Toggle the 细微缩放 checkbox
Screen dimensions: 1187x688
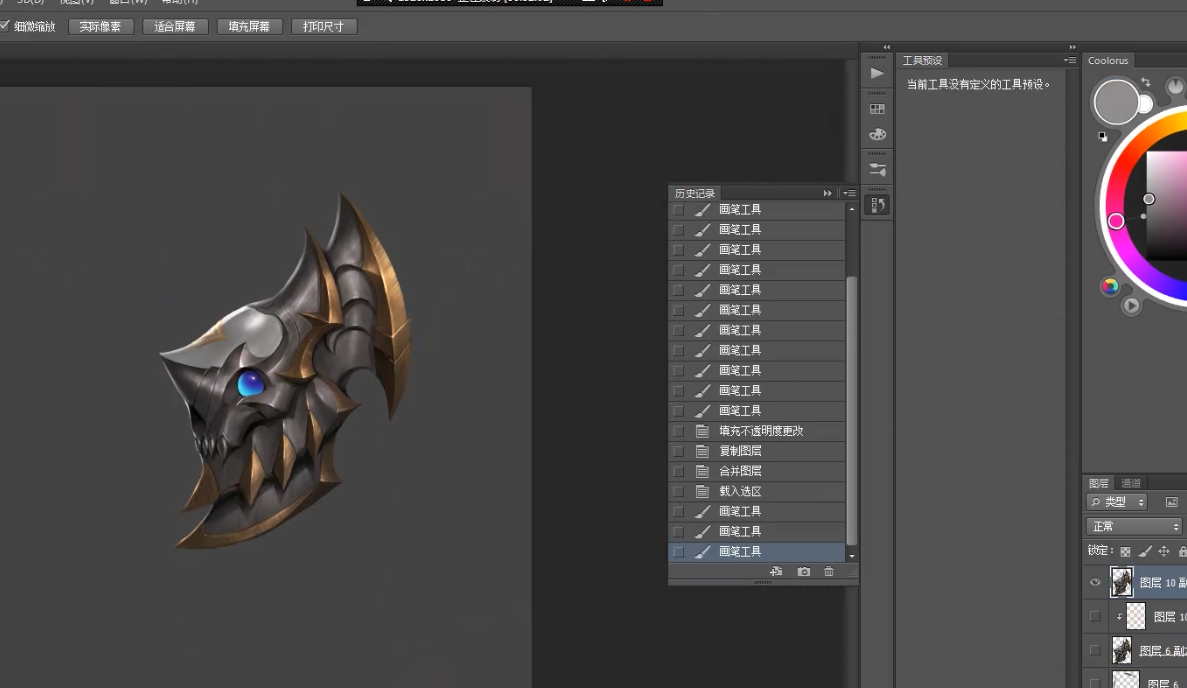(5, 26)
